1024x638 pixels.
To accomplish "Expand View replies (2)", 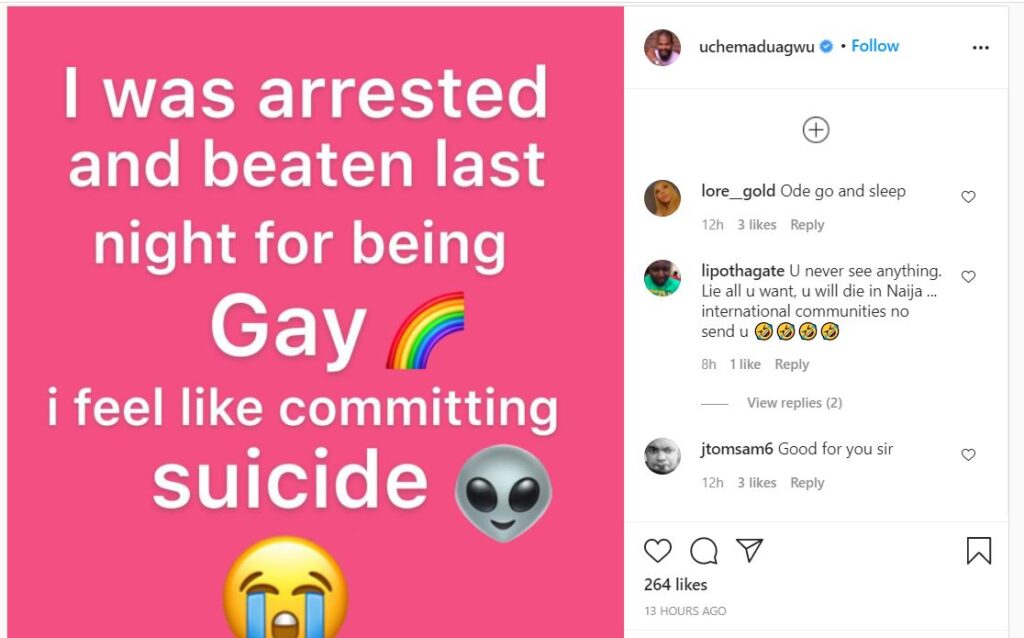I will coord(794,403).
